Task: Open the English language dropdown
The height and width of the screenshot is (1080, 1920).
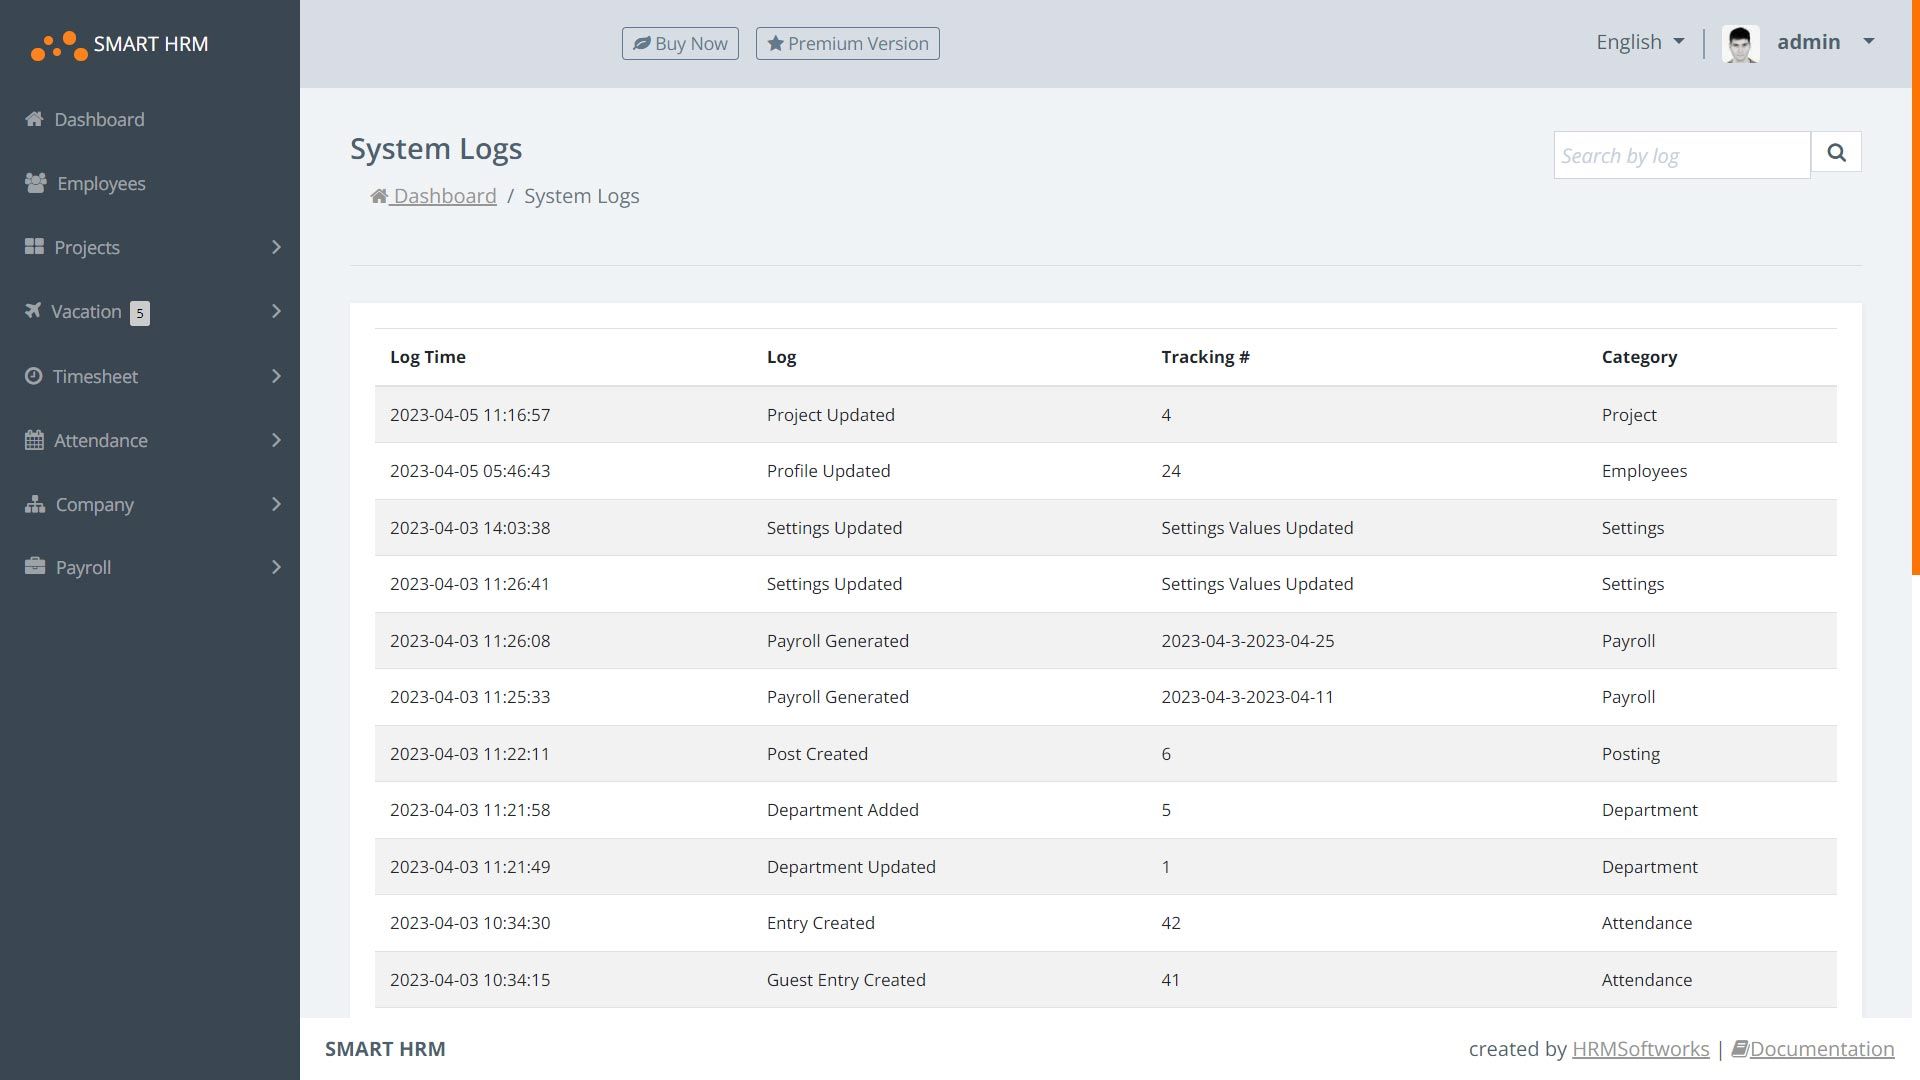Action: coord(1640,42)
